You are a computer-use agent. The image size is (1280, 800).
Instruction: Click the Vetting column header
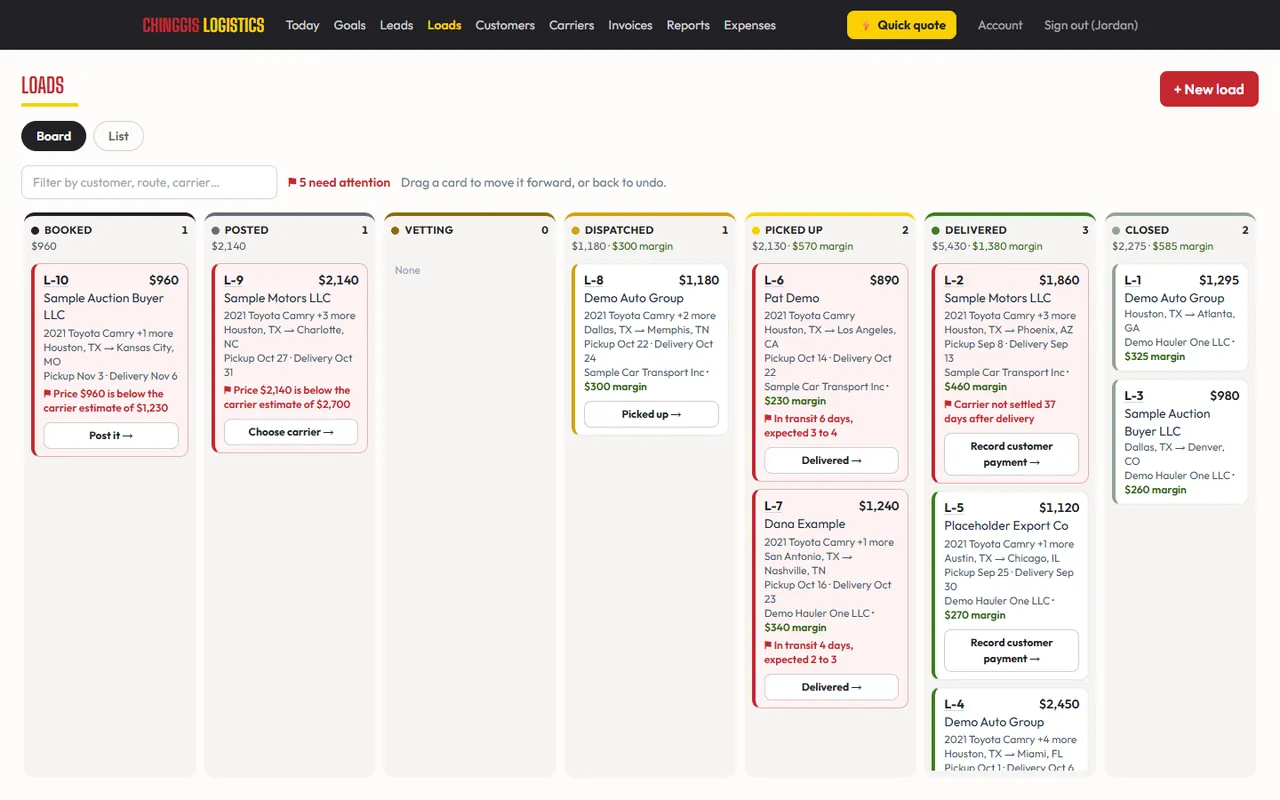click(x=470, y=231)
